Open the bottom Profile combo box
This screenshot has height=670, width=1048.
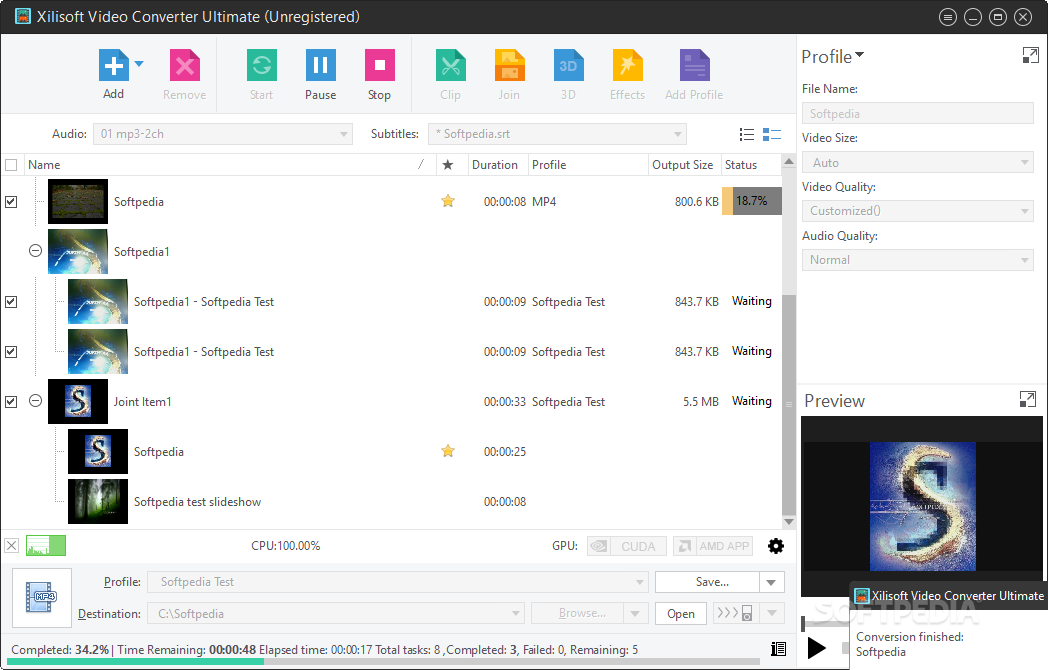(x=398, y=582)
